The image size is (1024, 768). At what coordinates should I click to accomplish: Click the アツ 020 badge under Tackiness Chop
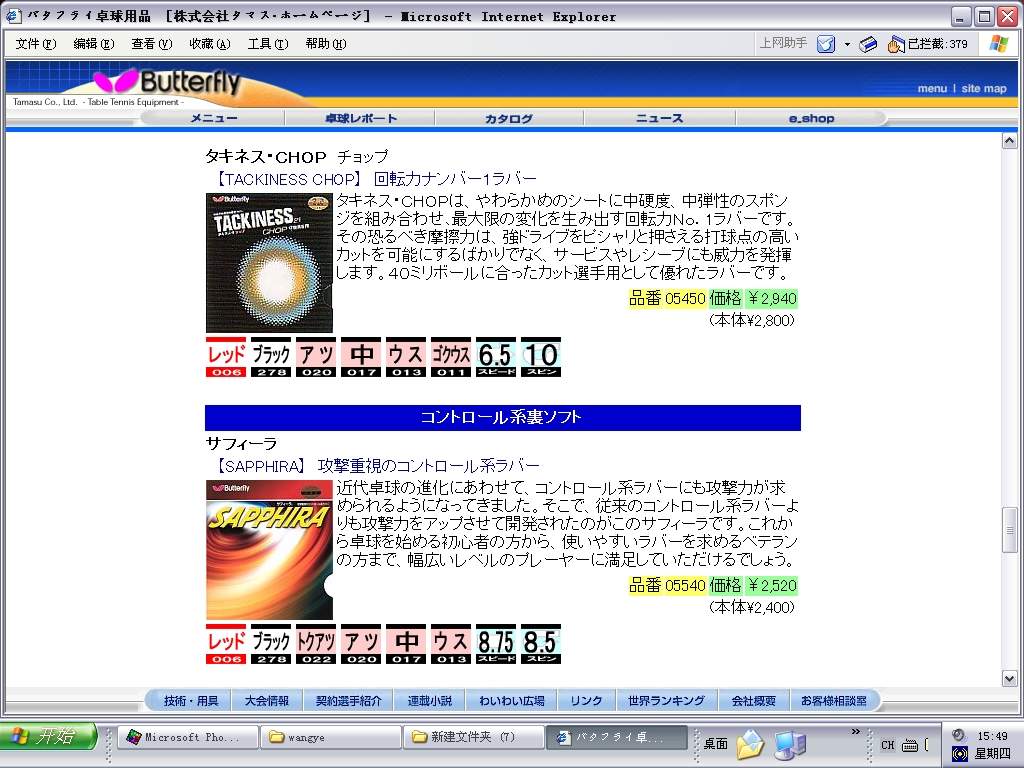[316, 357]
